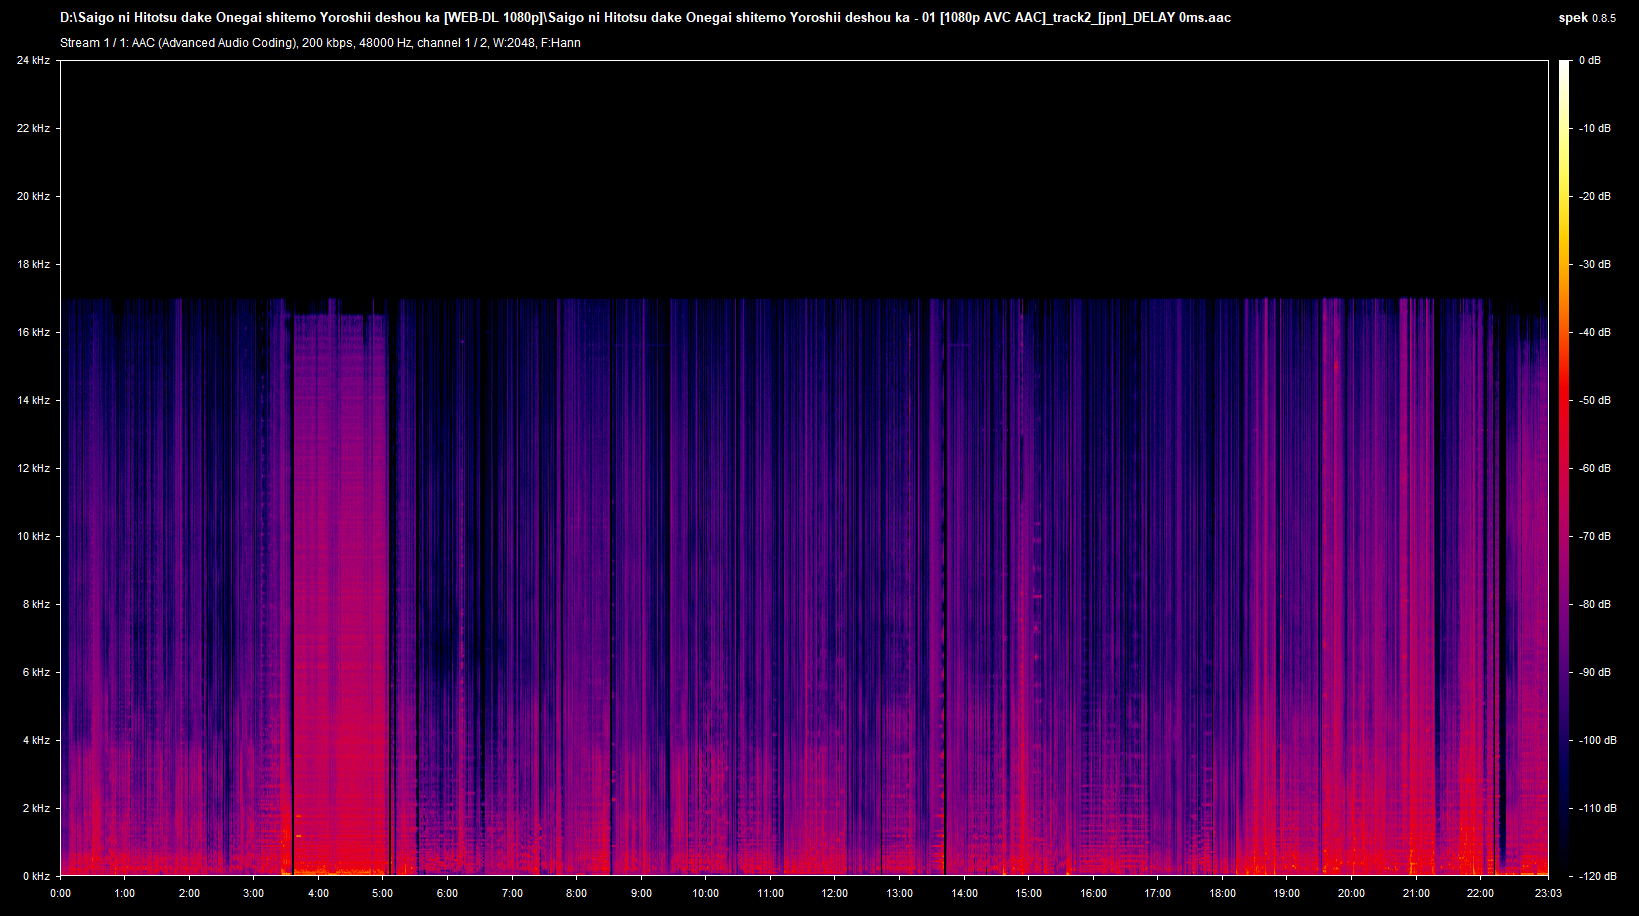Click the -80 dB scale label
This screenshot has width=1639, height=916.
1595,605
